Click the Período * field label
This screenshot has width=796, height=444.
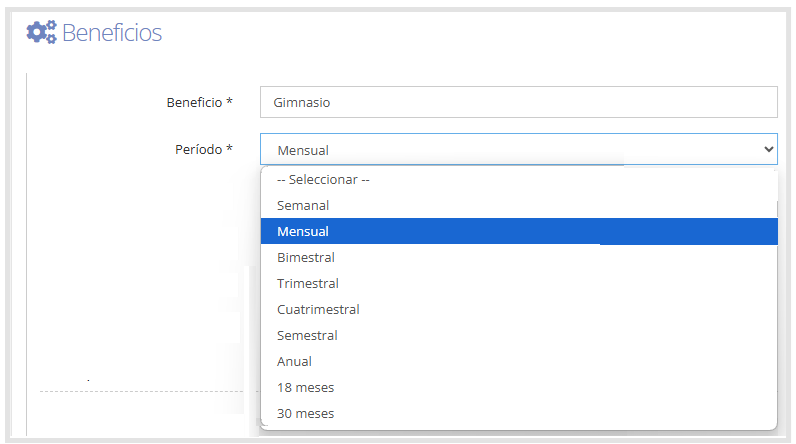pyautogui.click(x=204, y=149)
